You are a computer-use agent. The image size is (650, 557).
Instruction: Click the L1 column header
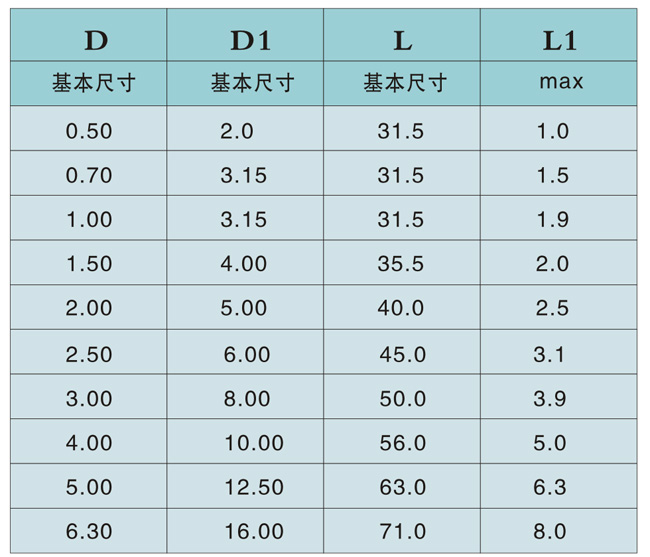tap(560, 40)
